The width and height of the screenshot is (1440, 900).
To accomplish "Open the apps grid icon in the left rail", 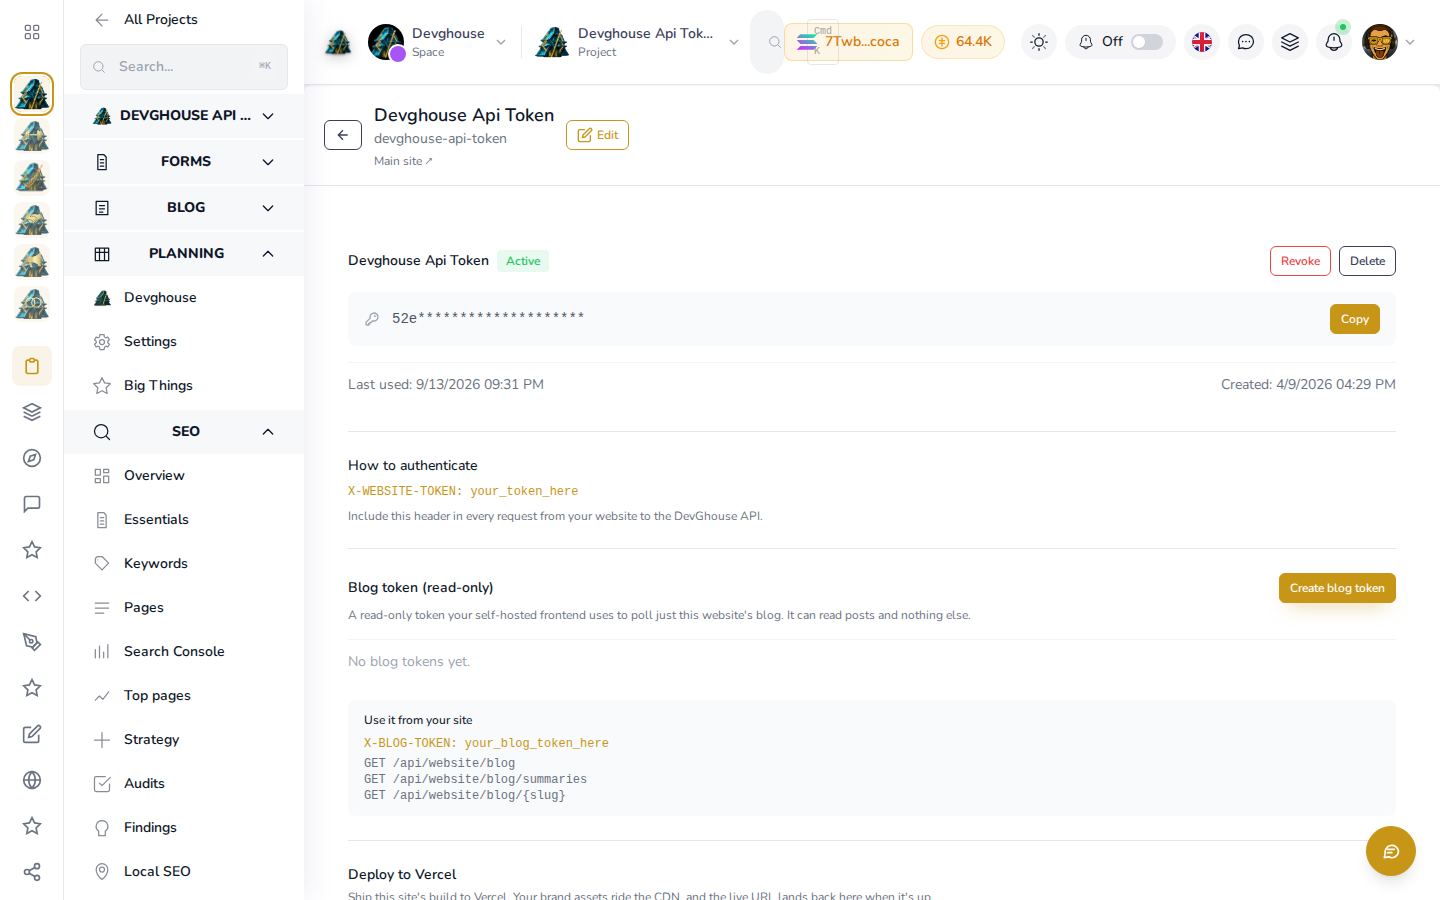I will pyautogui.click(x=32, y=32).
